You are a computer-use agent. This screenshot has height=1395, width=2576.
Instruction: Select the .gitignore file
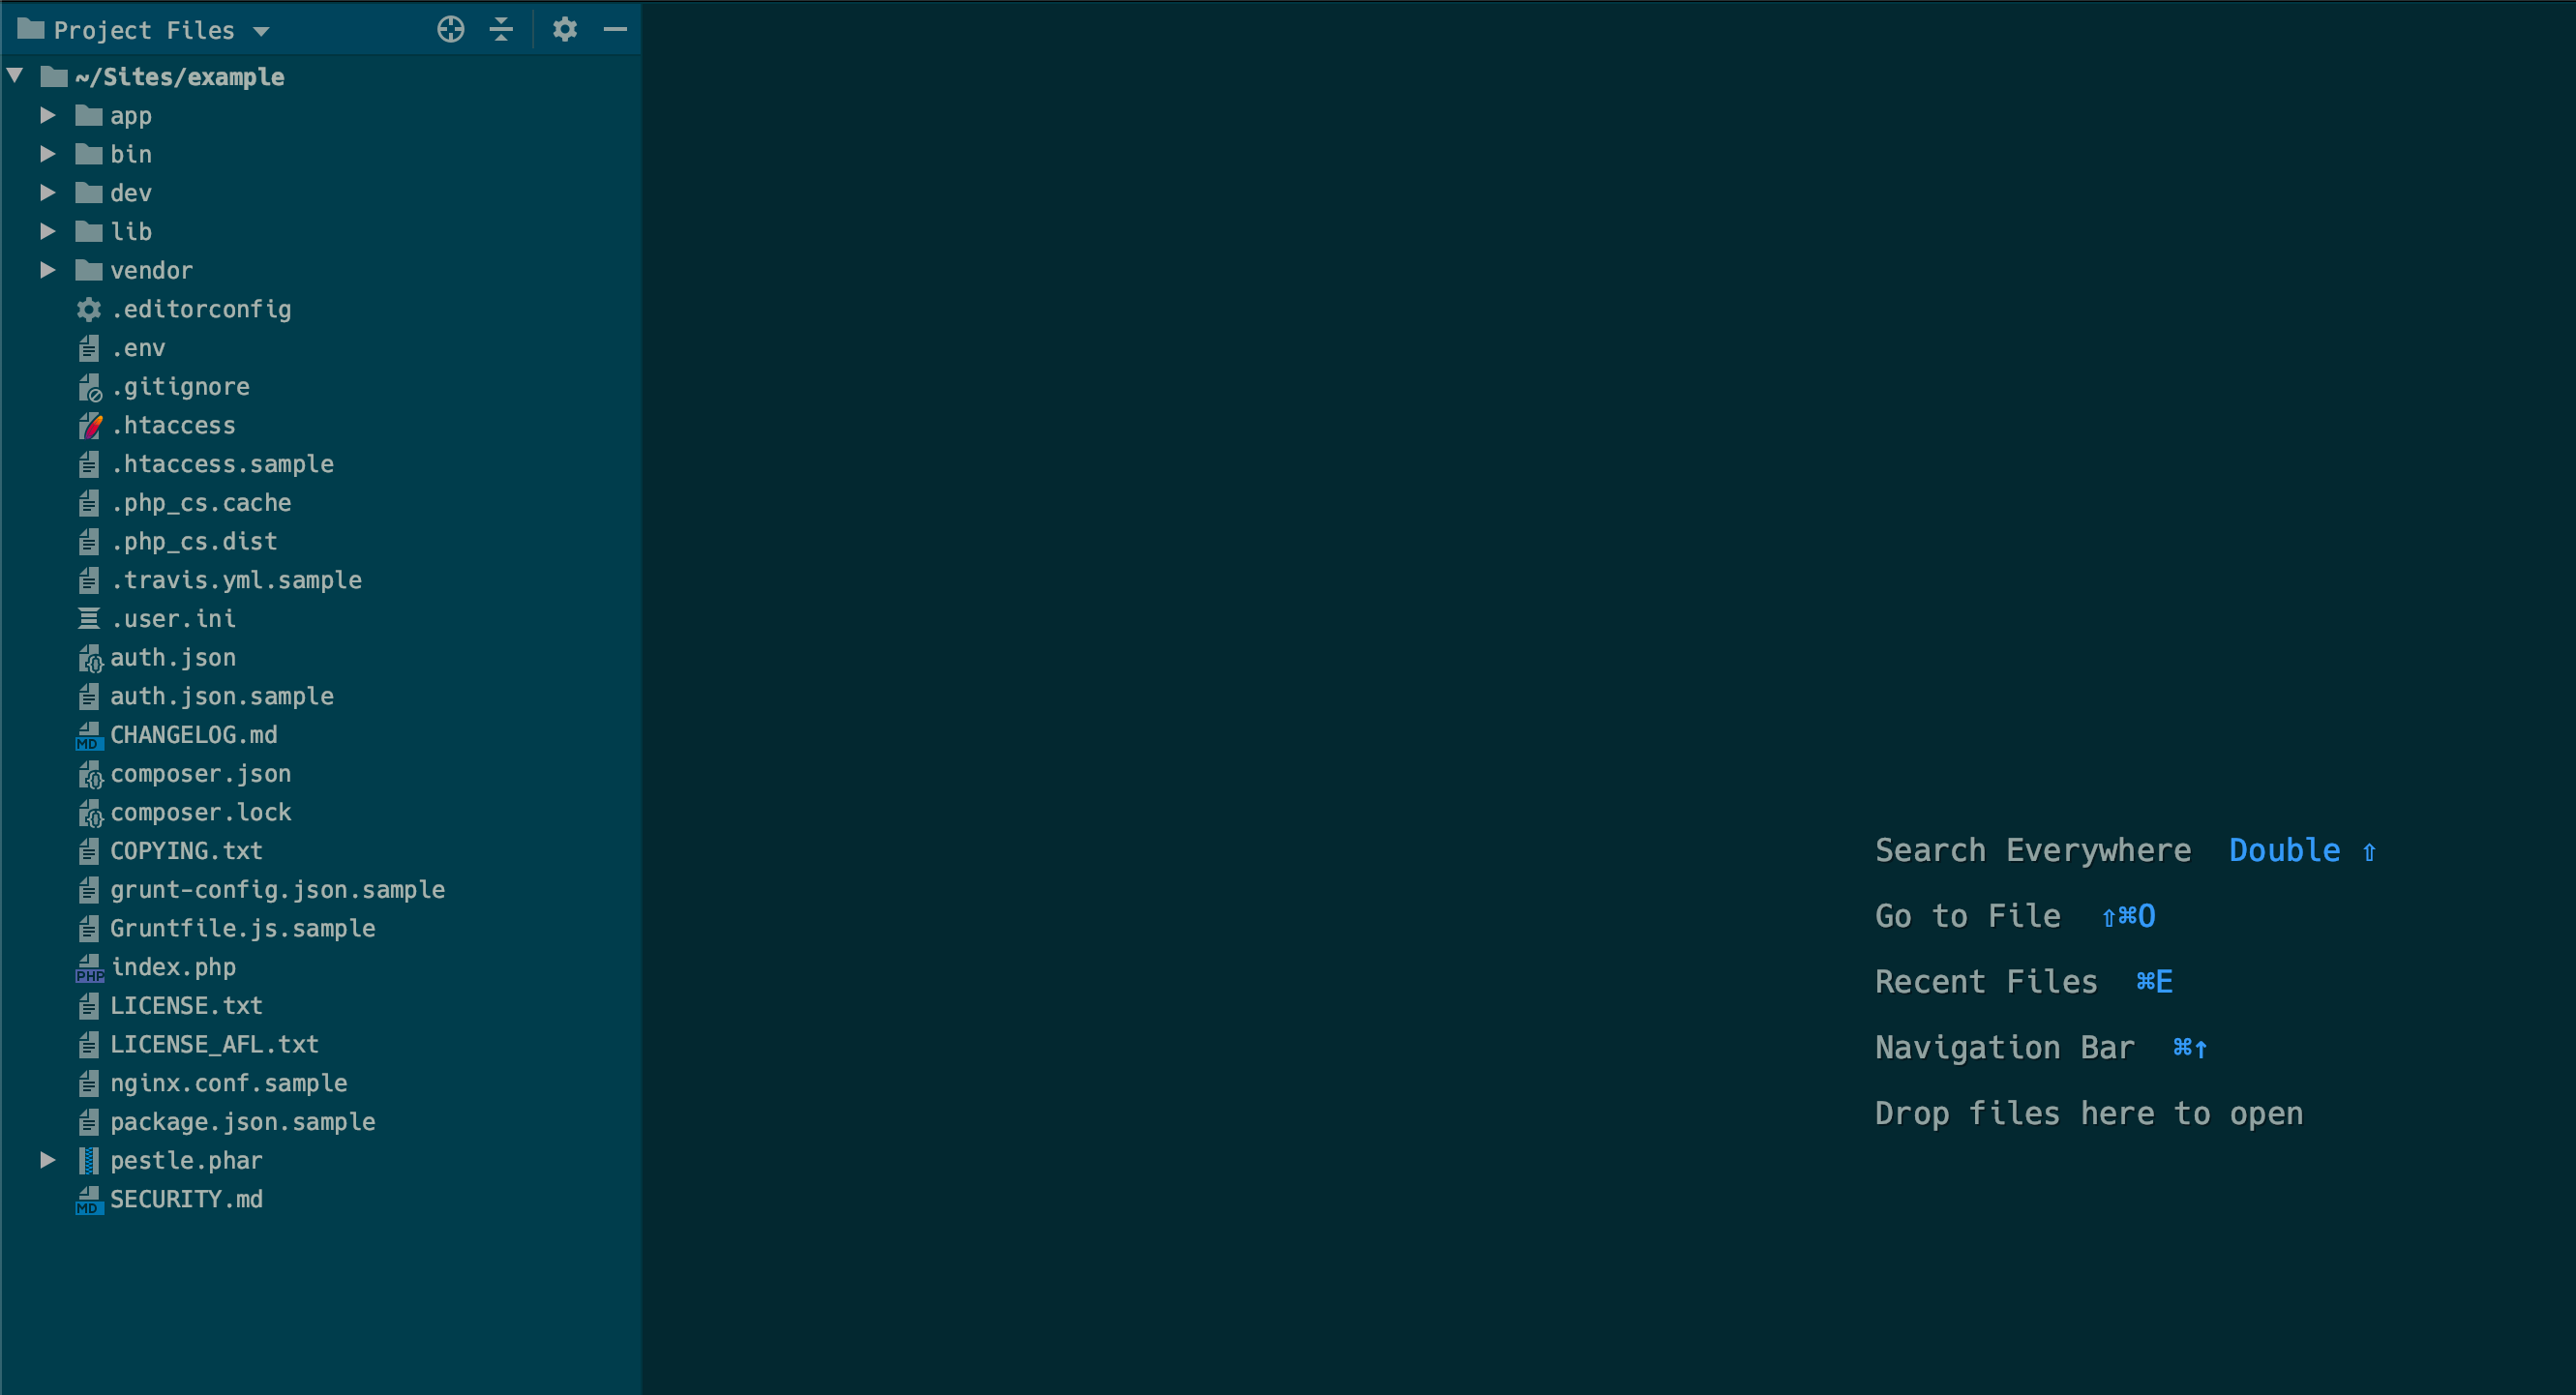(x=180, y=387)
